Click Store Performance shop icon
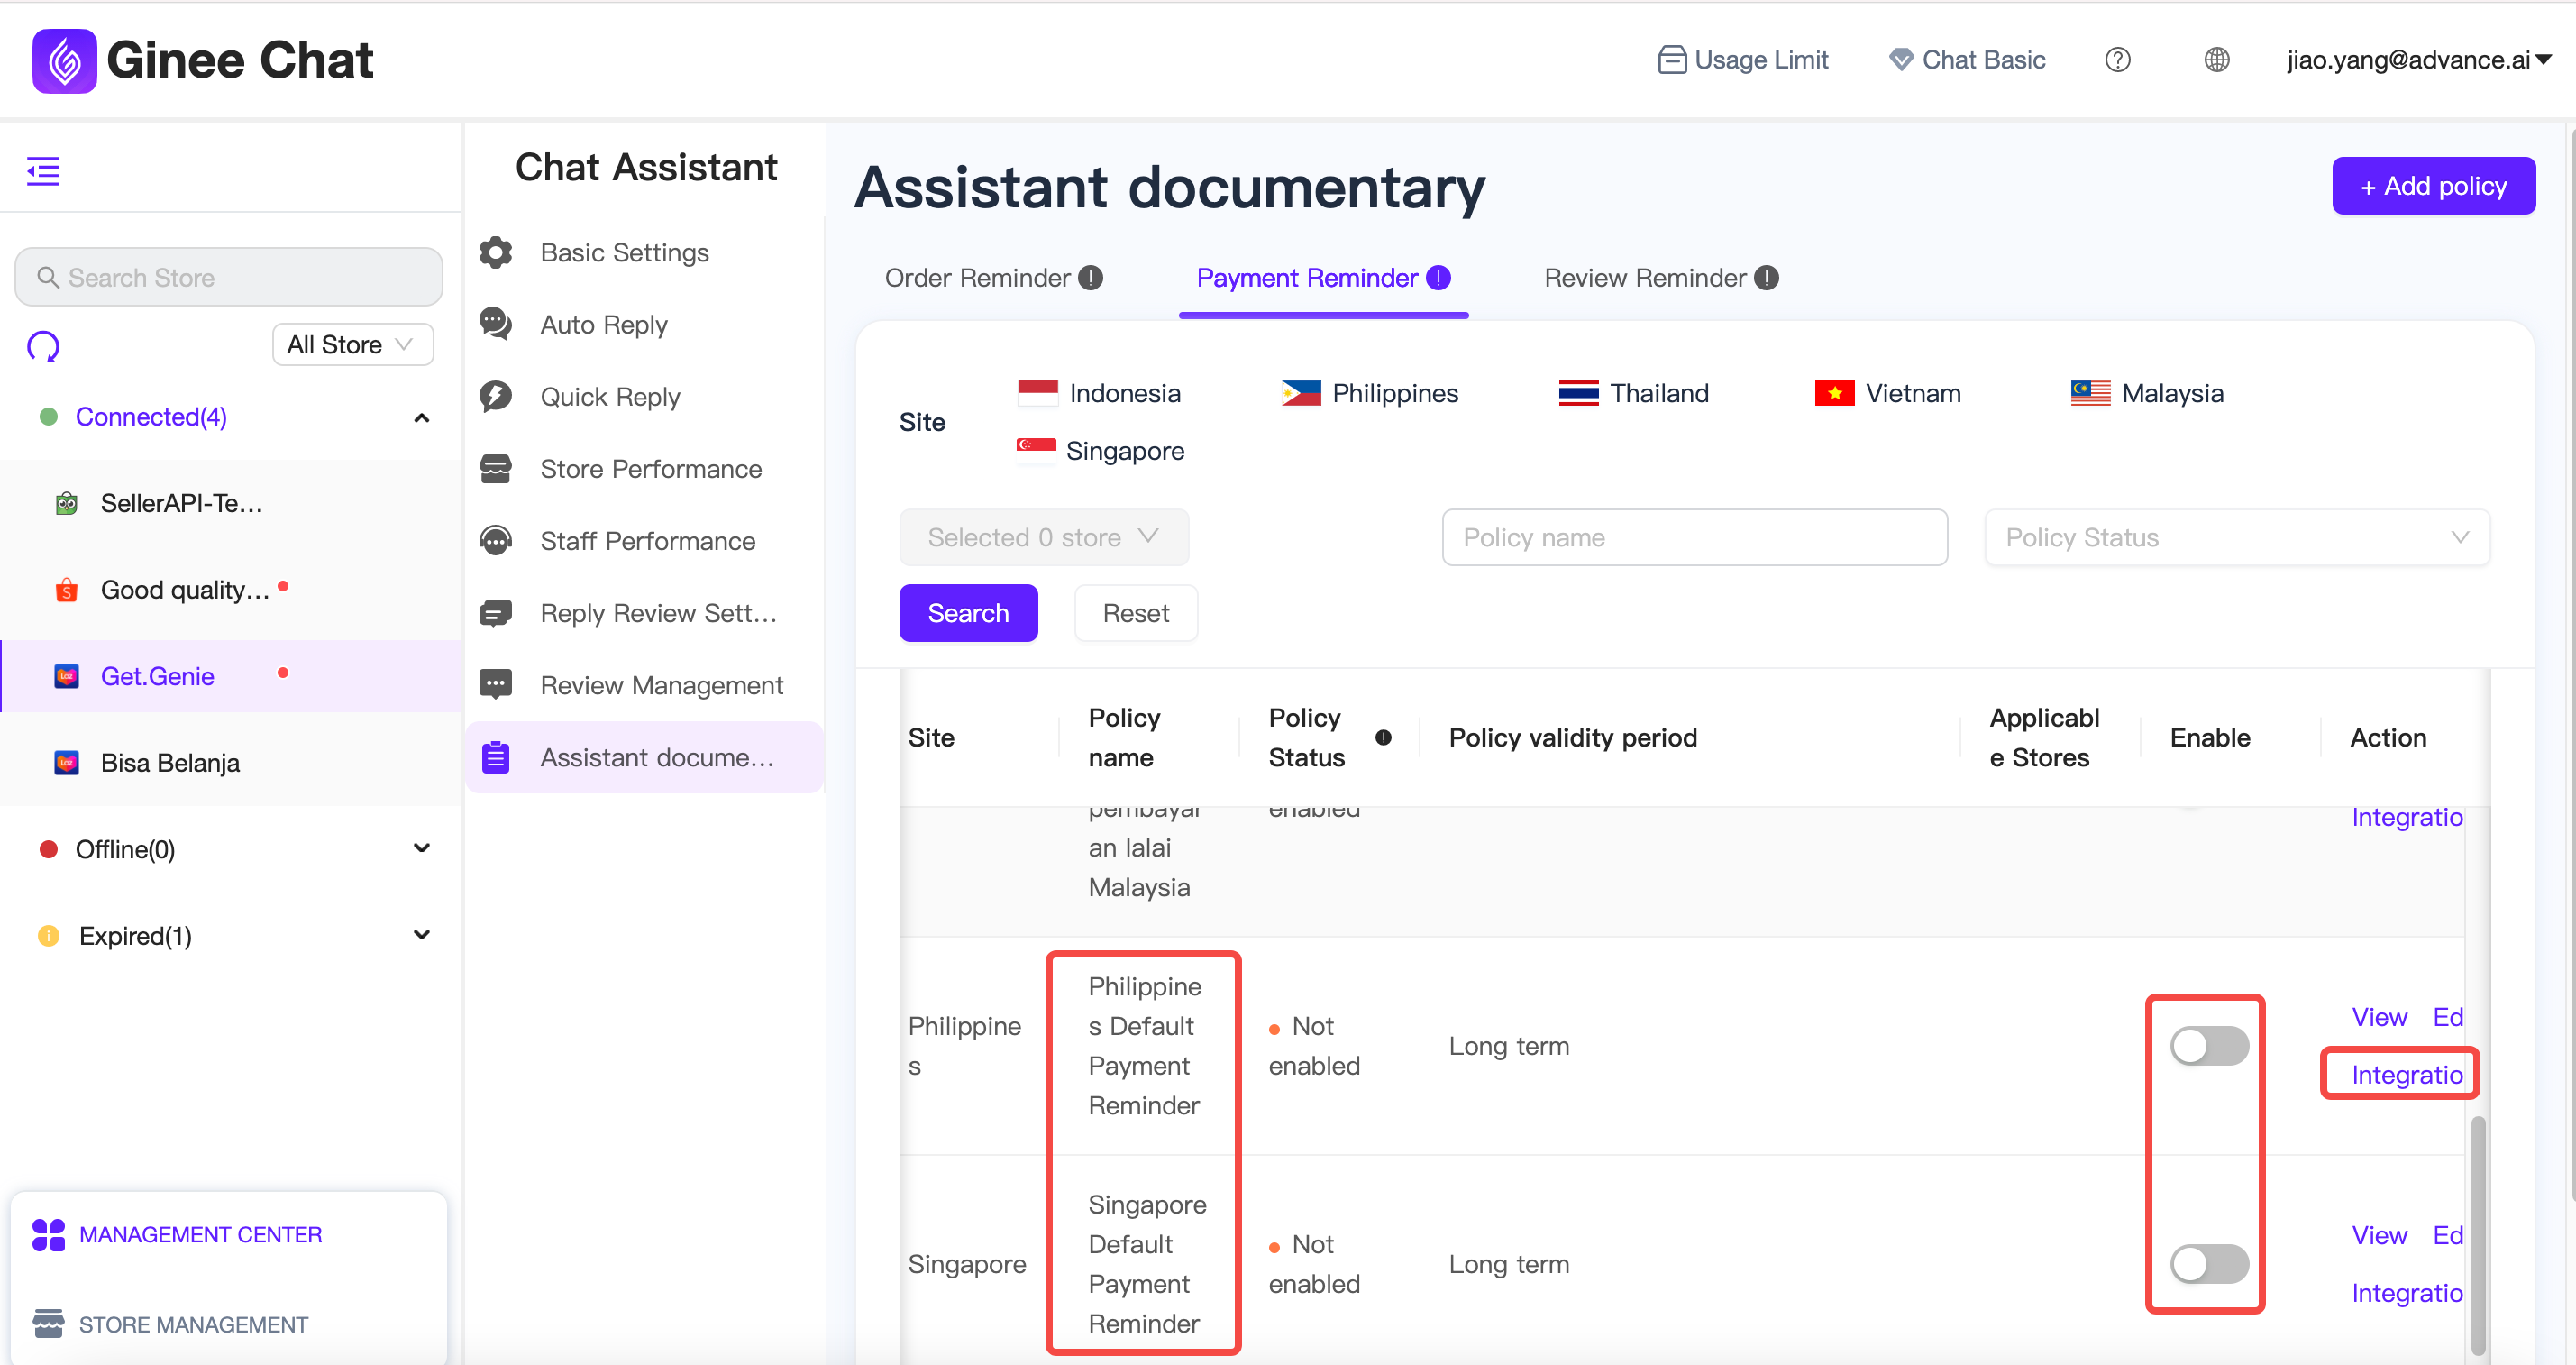The width and height of the screenshot is (2576, 1365). tap(496, 468)
